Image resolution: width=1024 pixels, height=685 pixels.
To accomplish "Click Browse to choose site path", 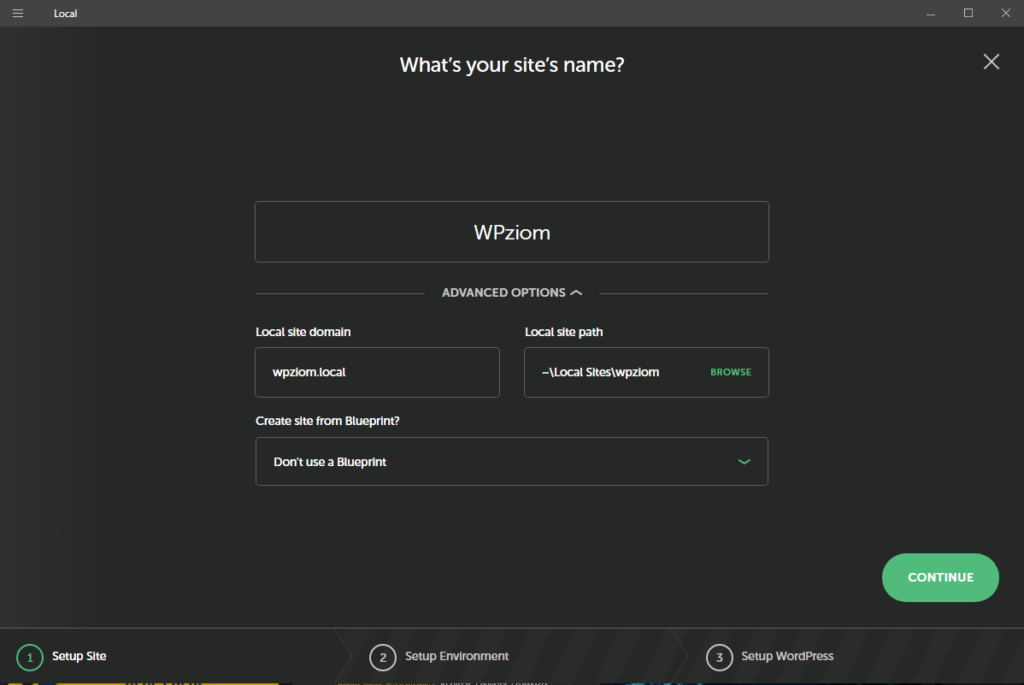I will coord(730,372).
